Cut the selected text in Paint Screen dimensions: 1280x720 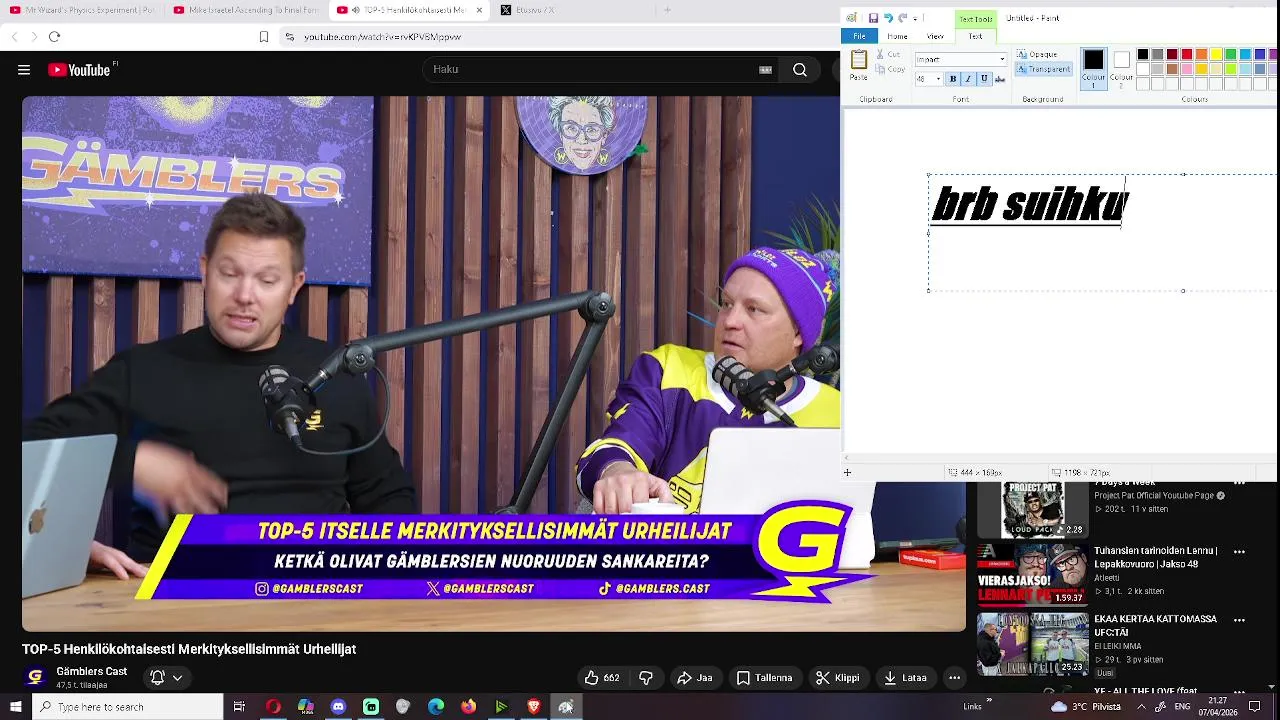pos(889,54)
